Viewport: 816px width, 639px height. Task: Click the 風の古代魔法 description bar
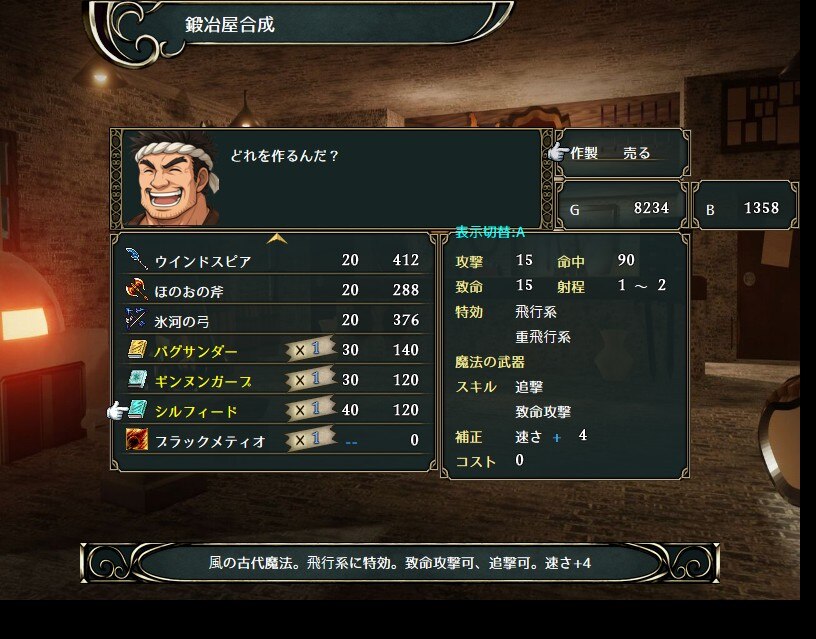pos(400,563)
